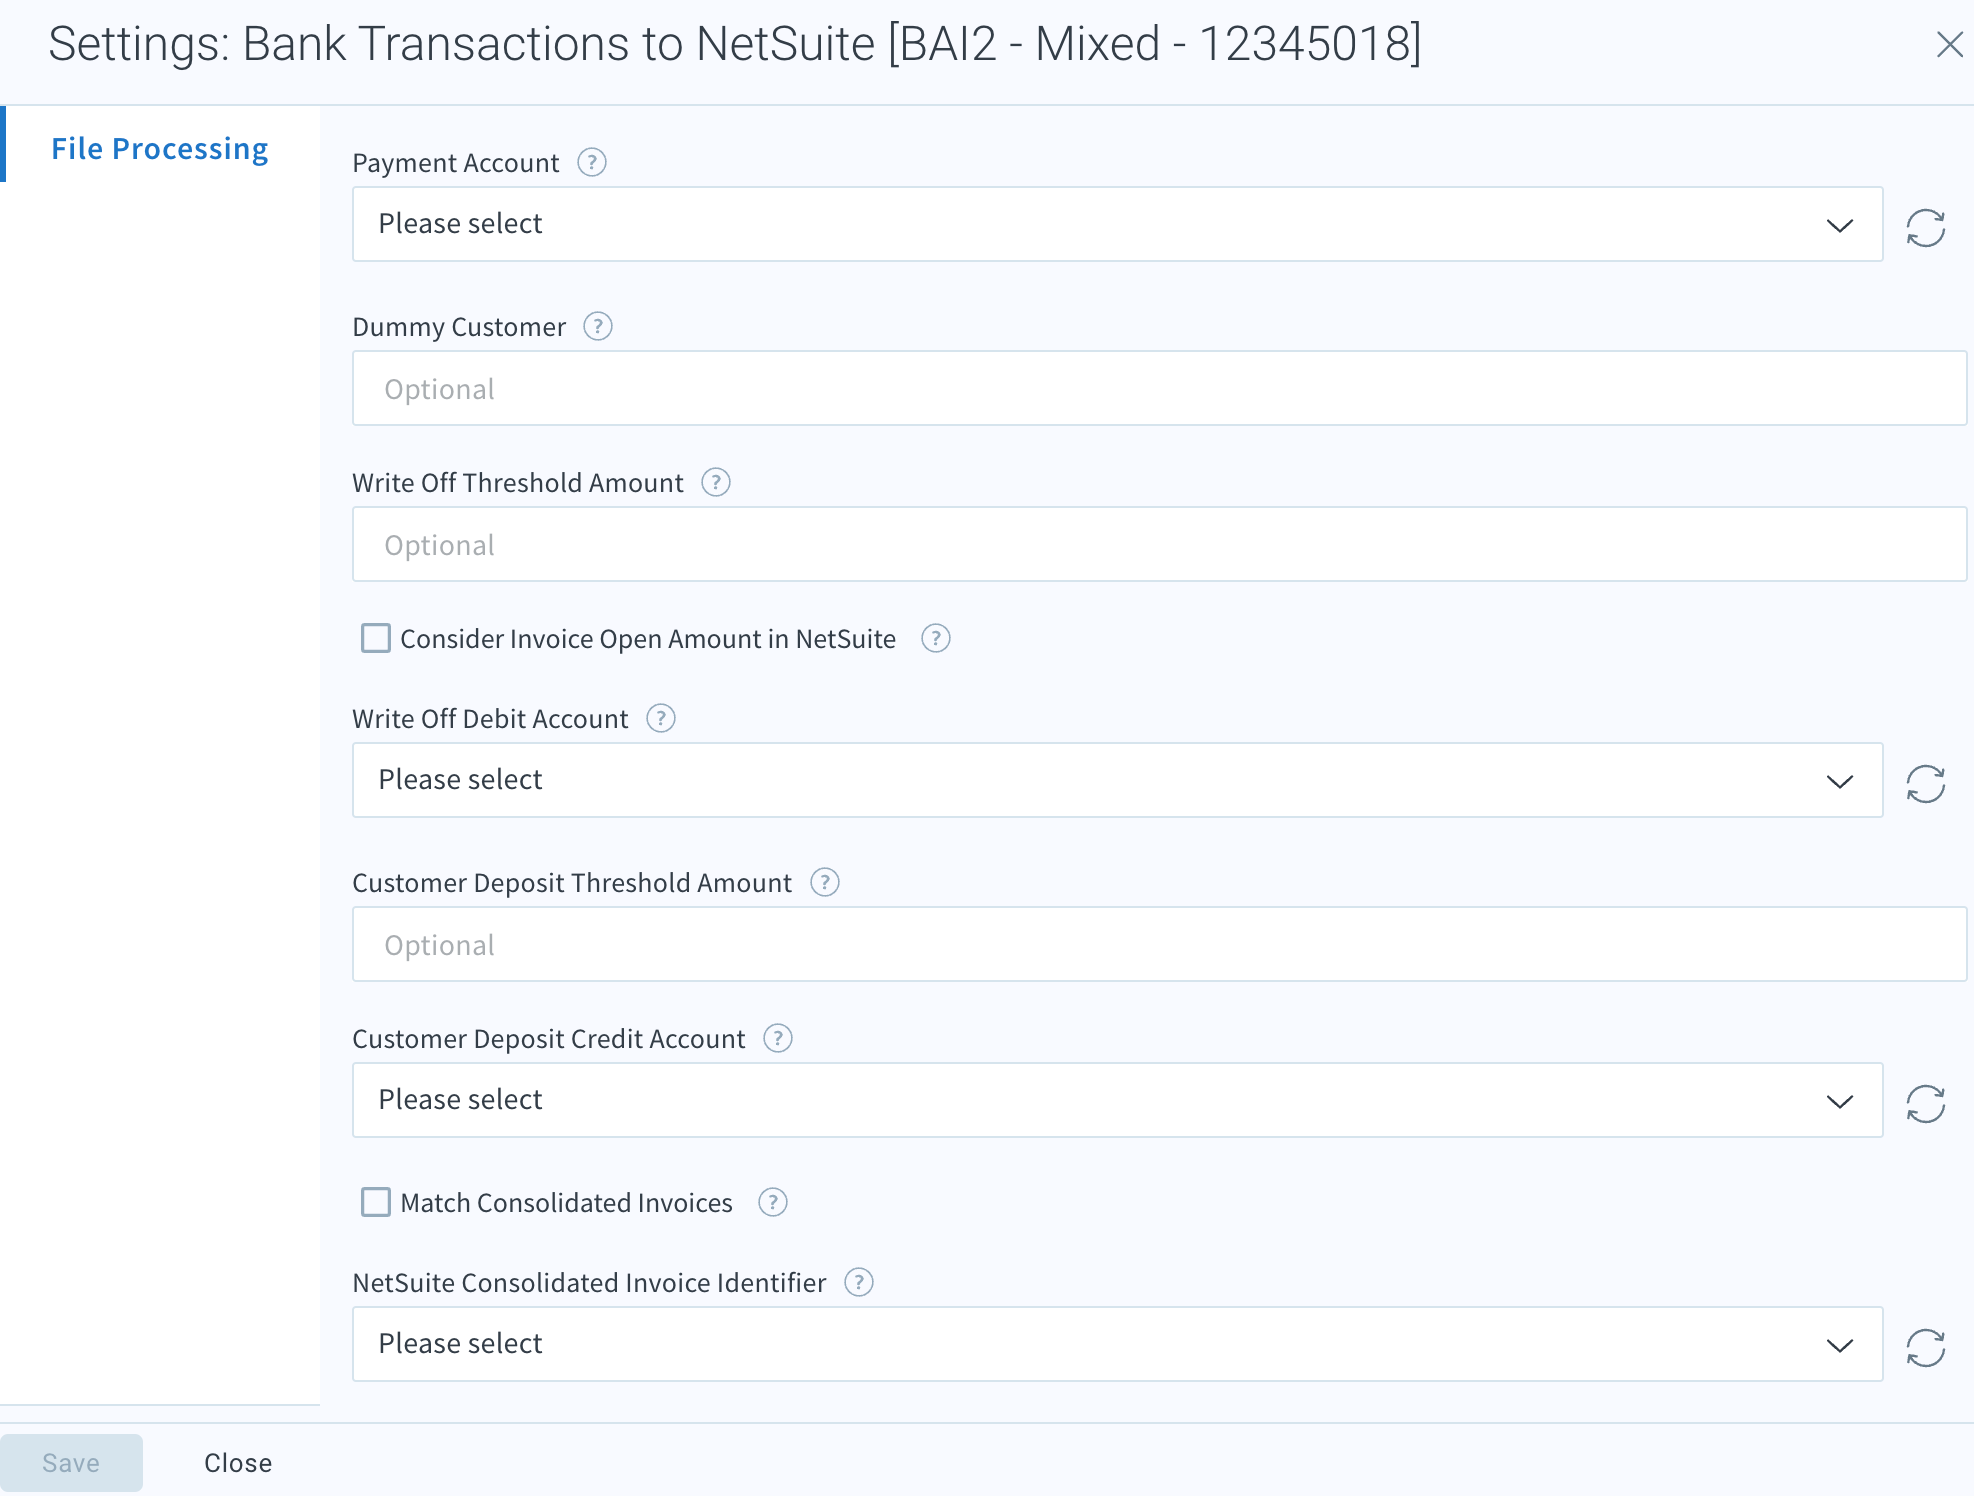
Task: Refresh NetSuite Consolidated Invoice Identifier list
Action: (x=1925, y=1347)
